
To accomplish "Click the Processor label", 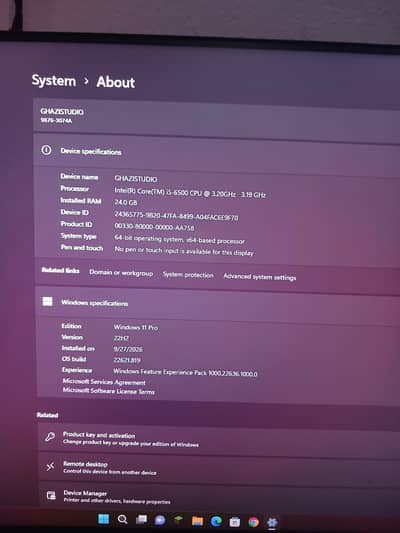I will point(74,188).
